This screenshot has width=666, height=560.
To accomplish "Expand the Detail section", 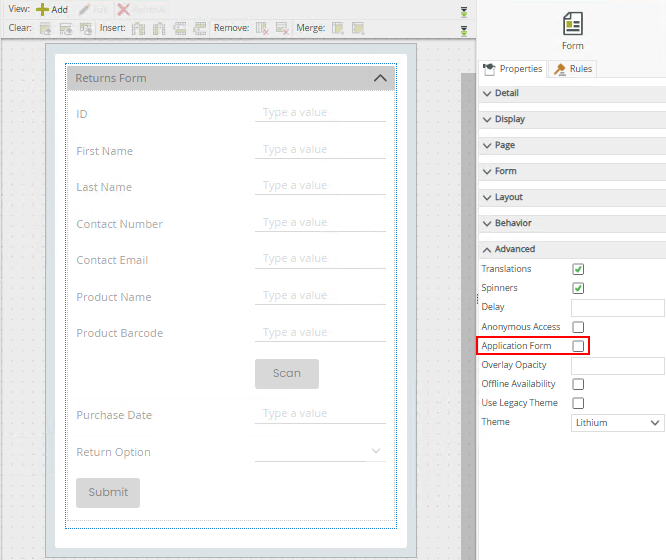I will click(x=572, y=93).
